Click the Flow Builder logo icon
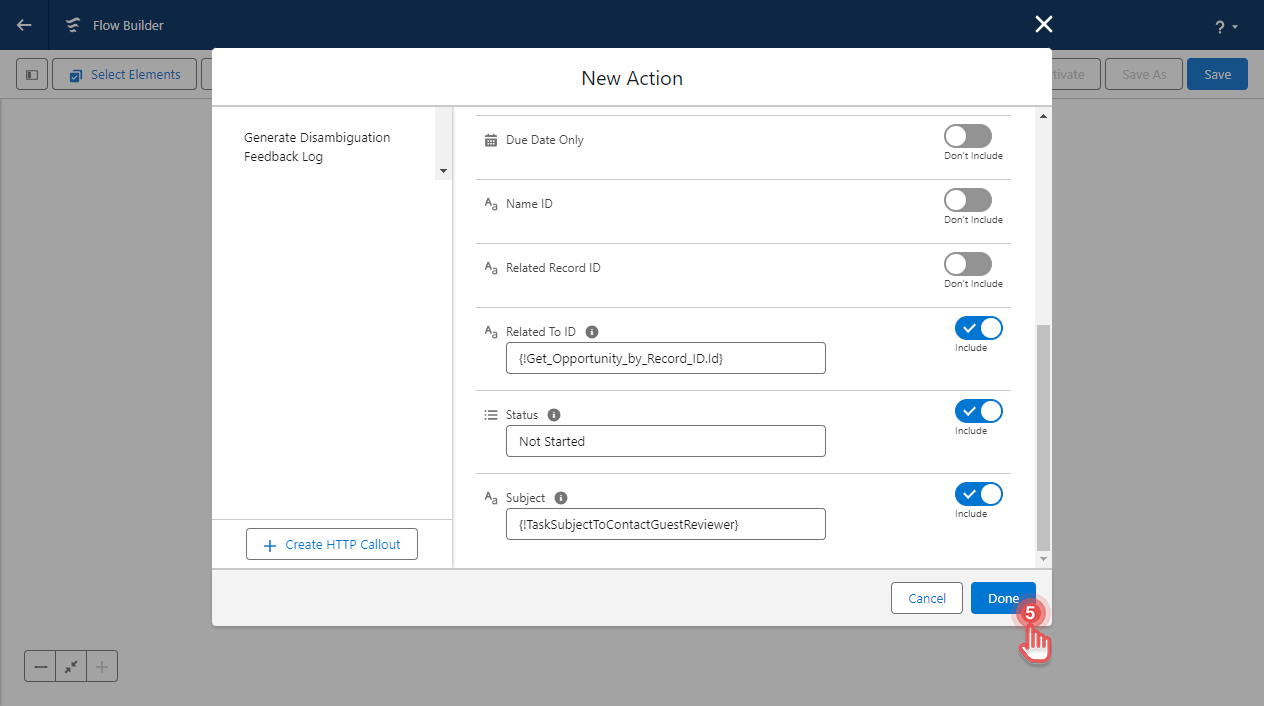The width and height of the screenshot is (1264, 706). (x=72, y=24)
